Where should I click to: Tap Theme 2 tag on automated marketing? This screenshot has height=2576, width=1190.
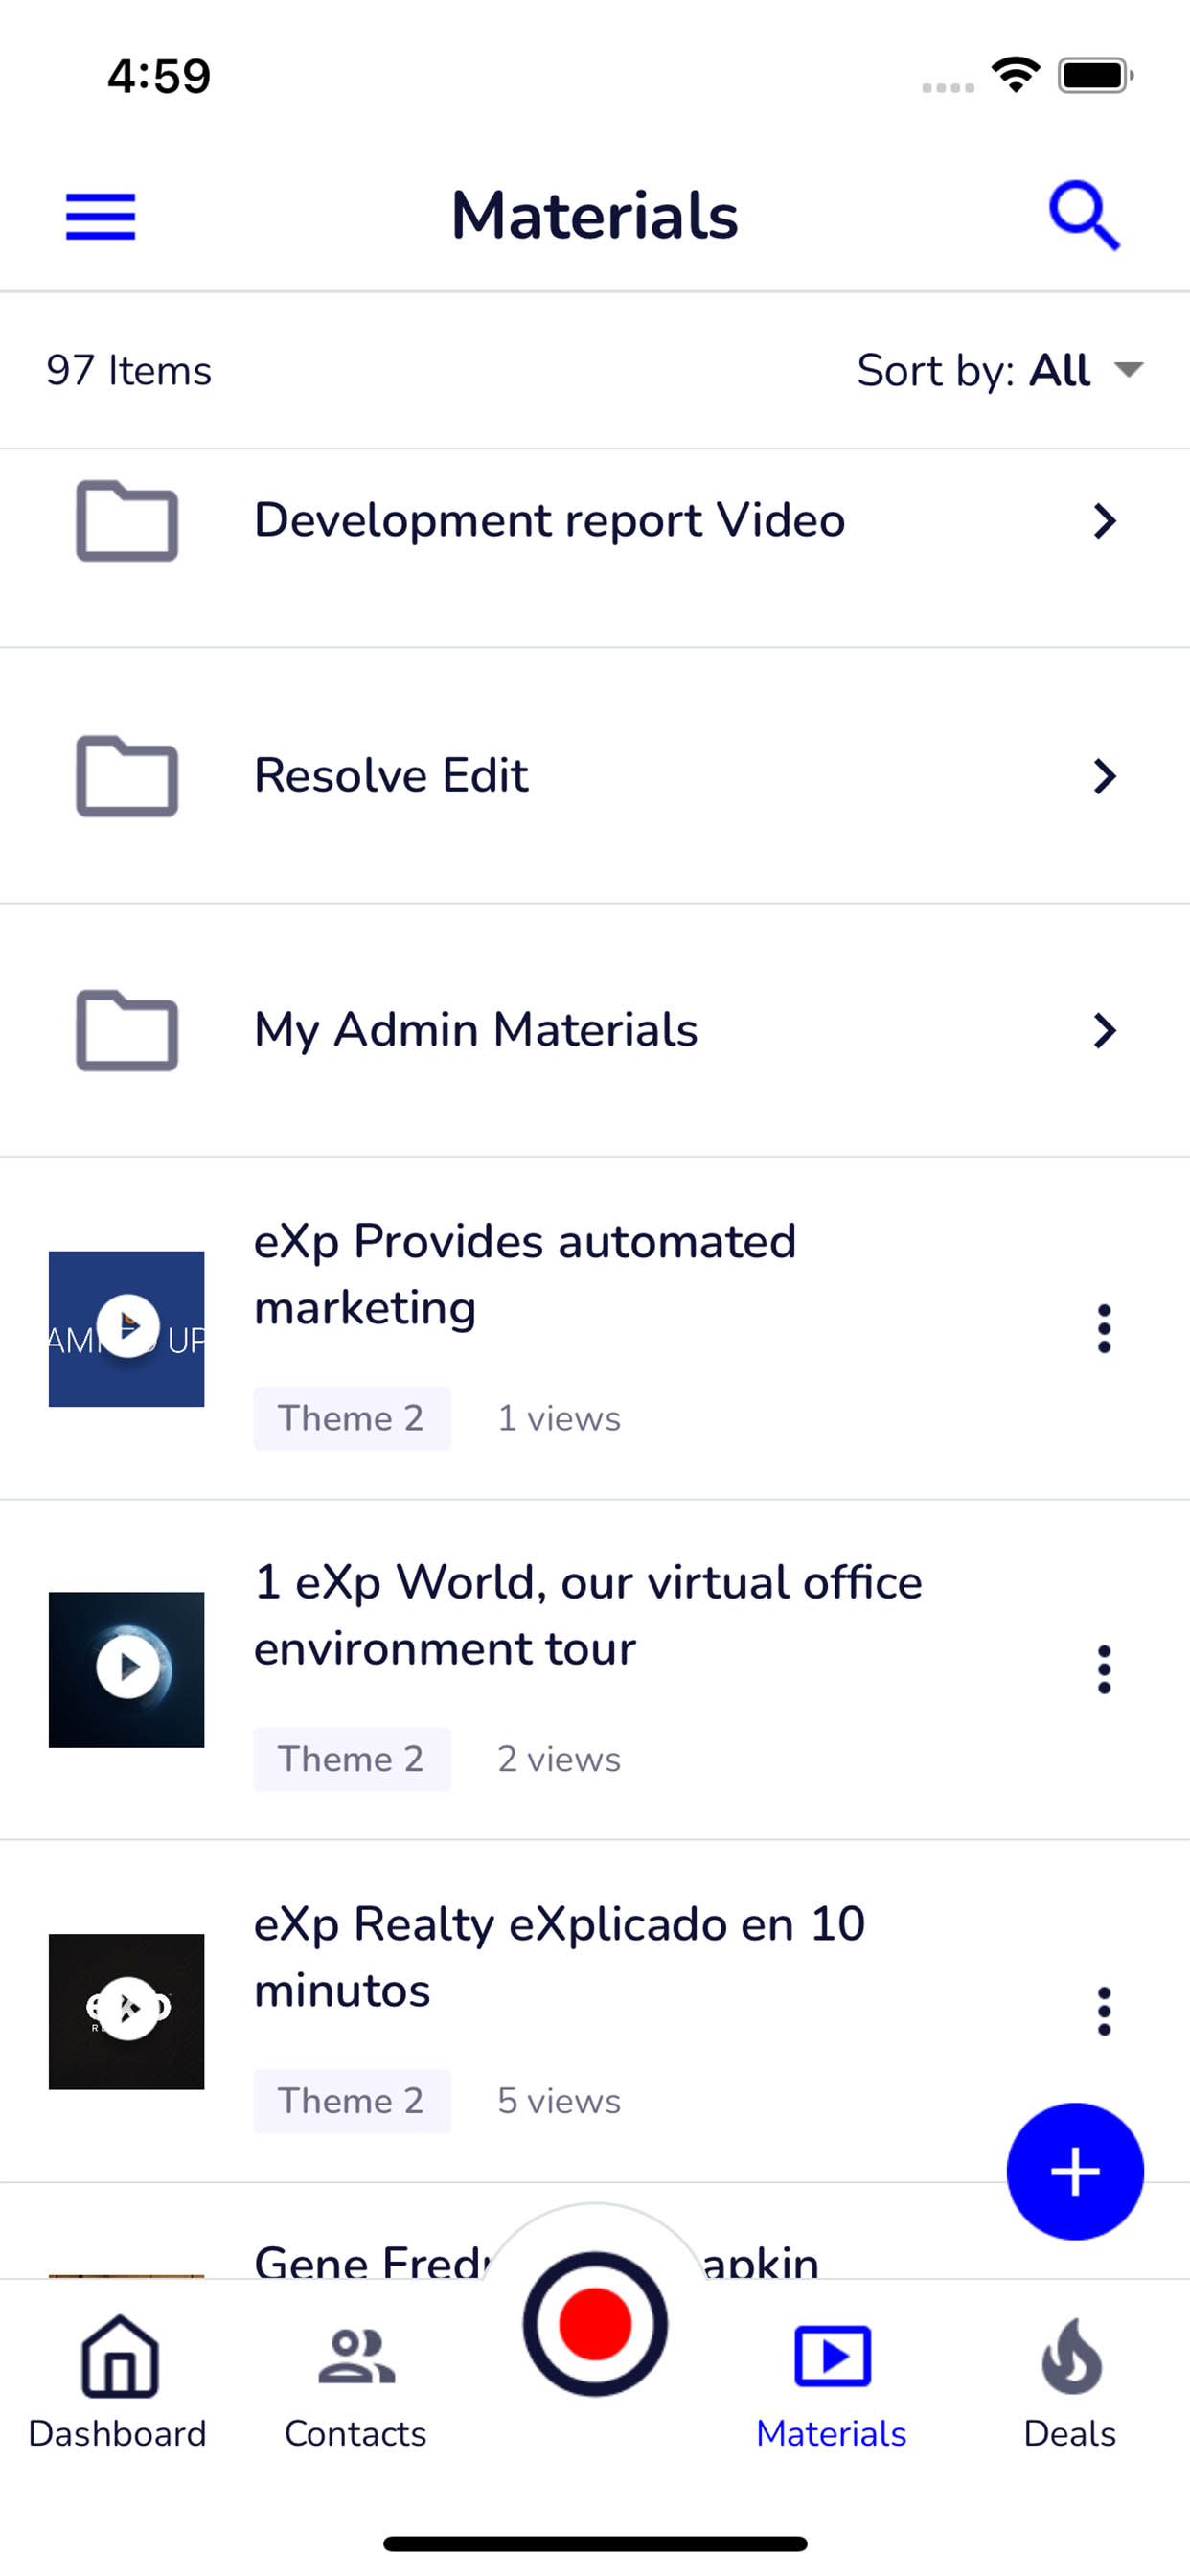click(x=352, y=1418)
